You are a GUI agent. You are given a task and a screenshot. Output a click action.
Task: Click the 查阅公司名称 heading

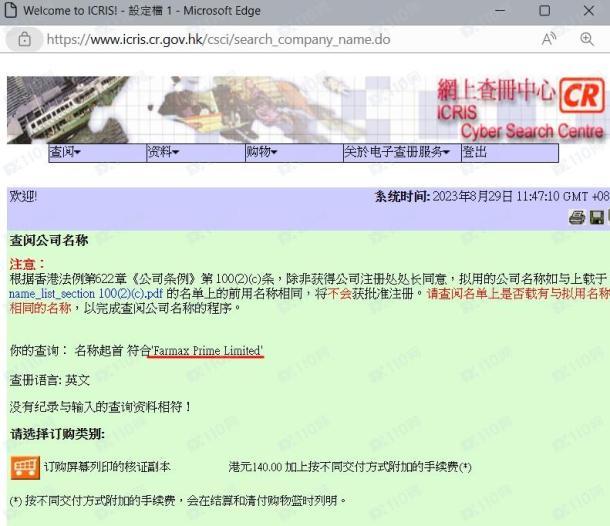49,240
